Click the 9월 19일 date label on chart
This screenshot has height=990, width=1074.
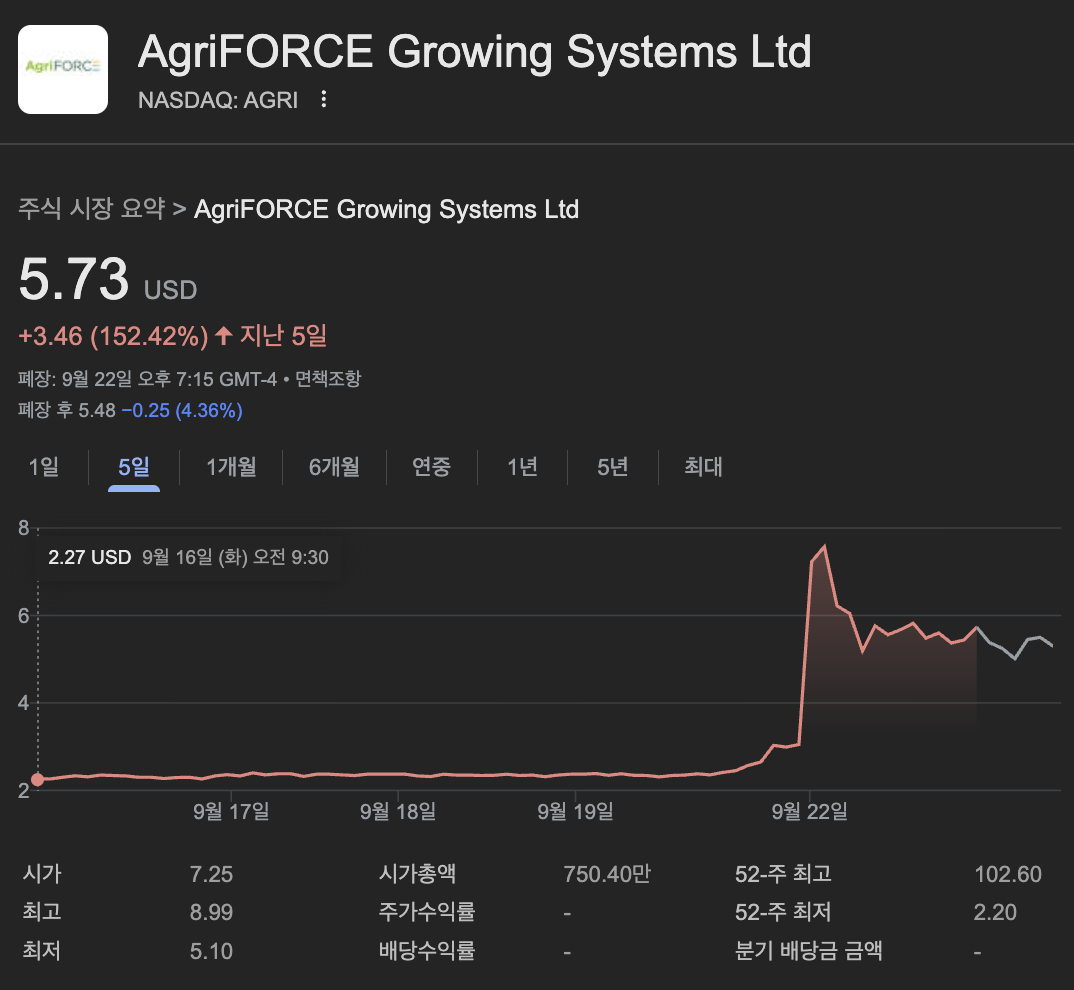[575, 812]
